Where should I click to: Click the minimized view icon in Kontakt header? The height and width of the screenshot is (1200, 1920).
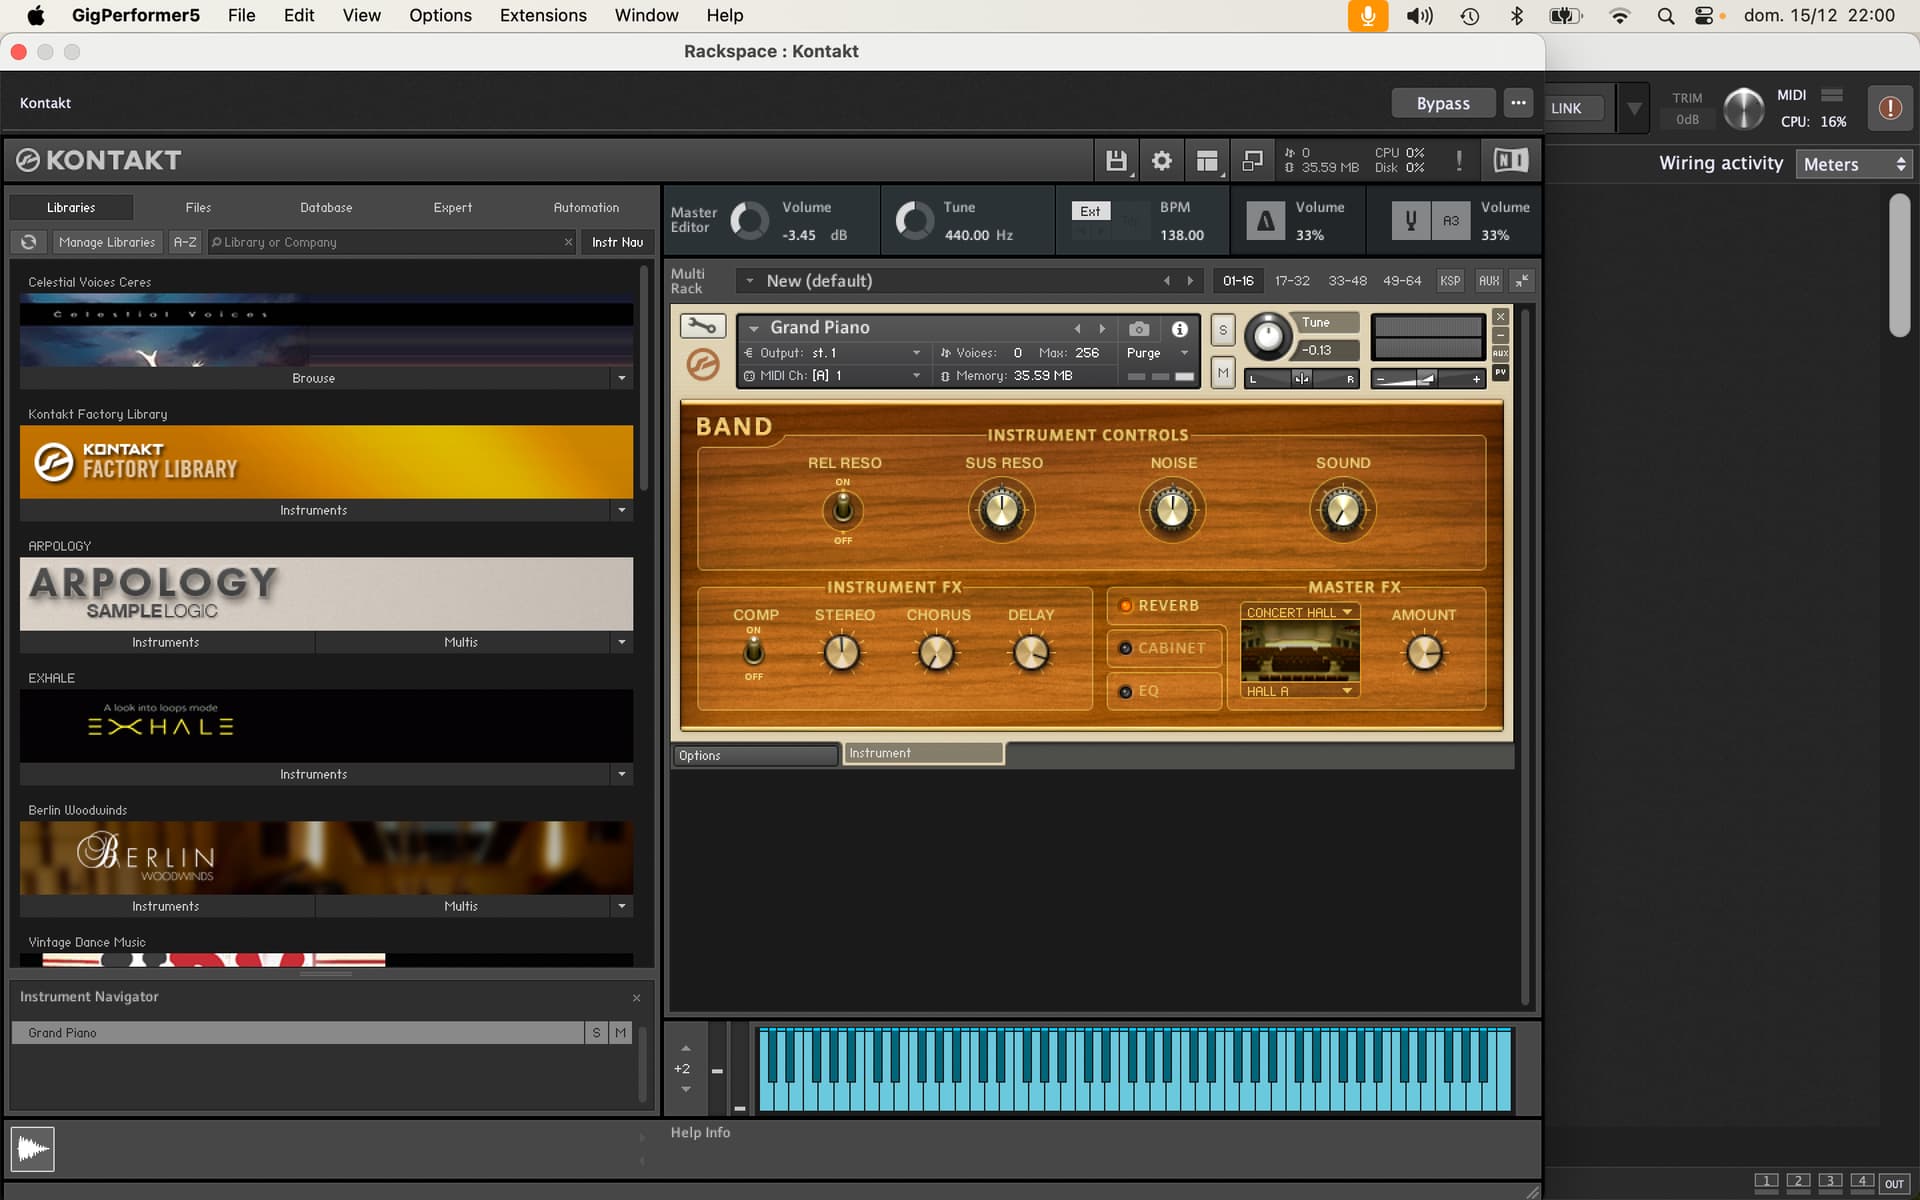point(1252,160)
